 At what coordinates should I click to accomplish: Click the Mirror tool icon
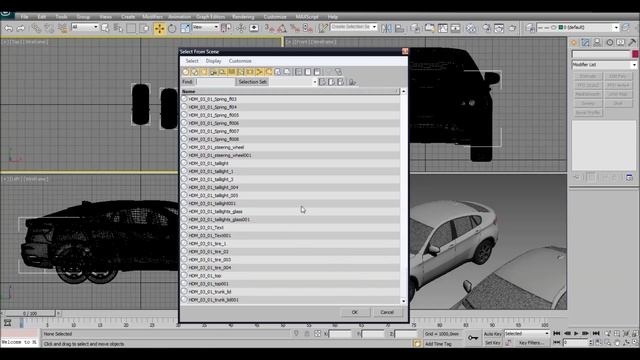386,28
